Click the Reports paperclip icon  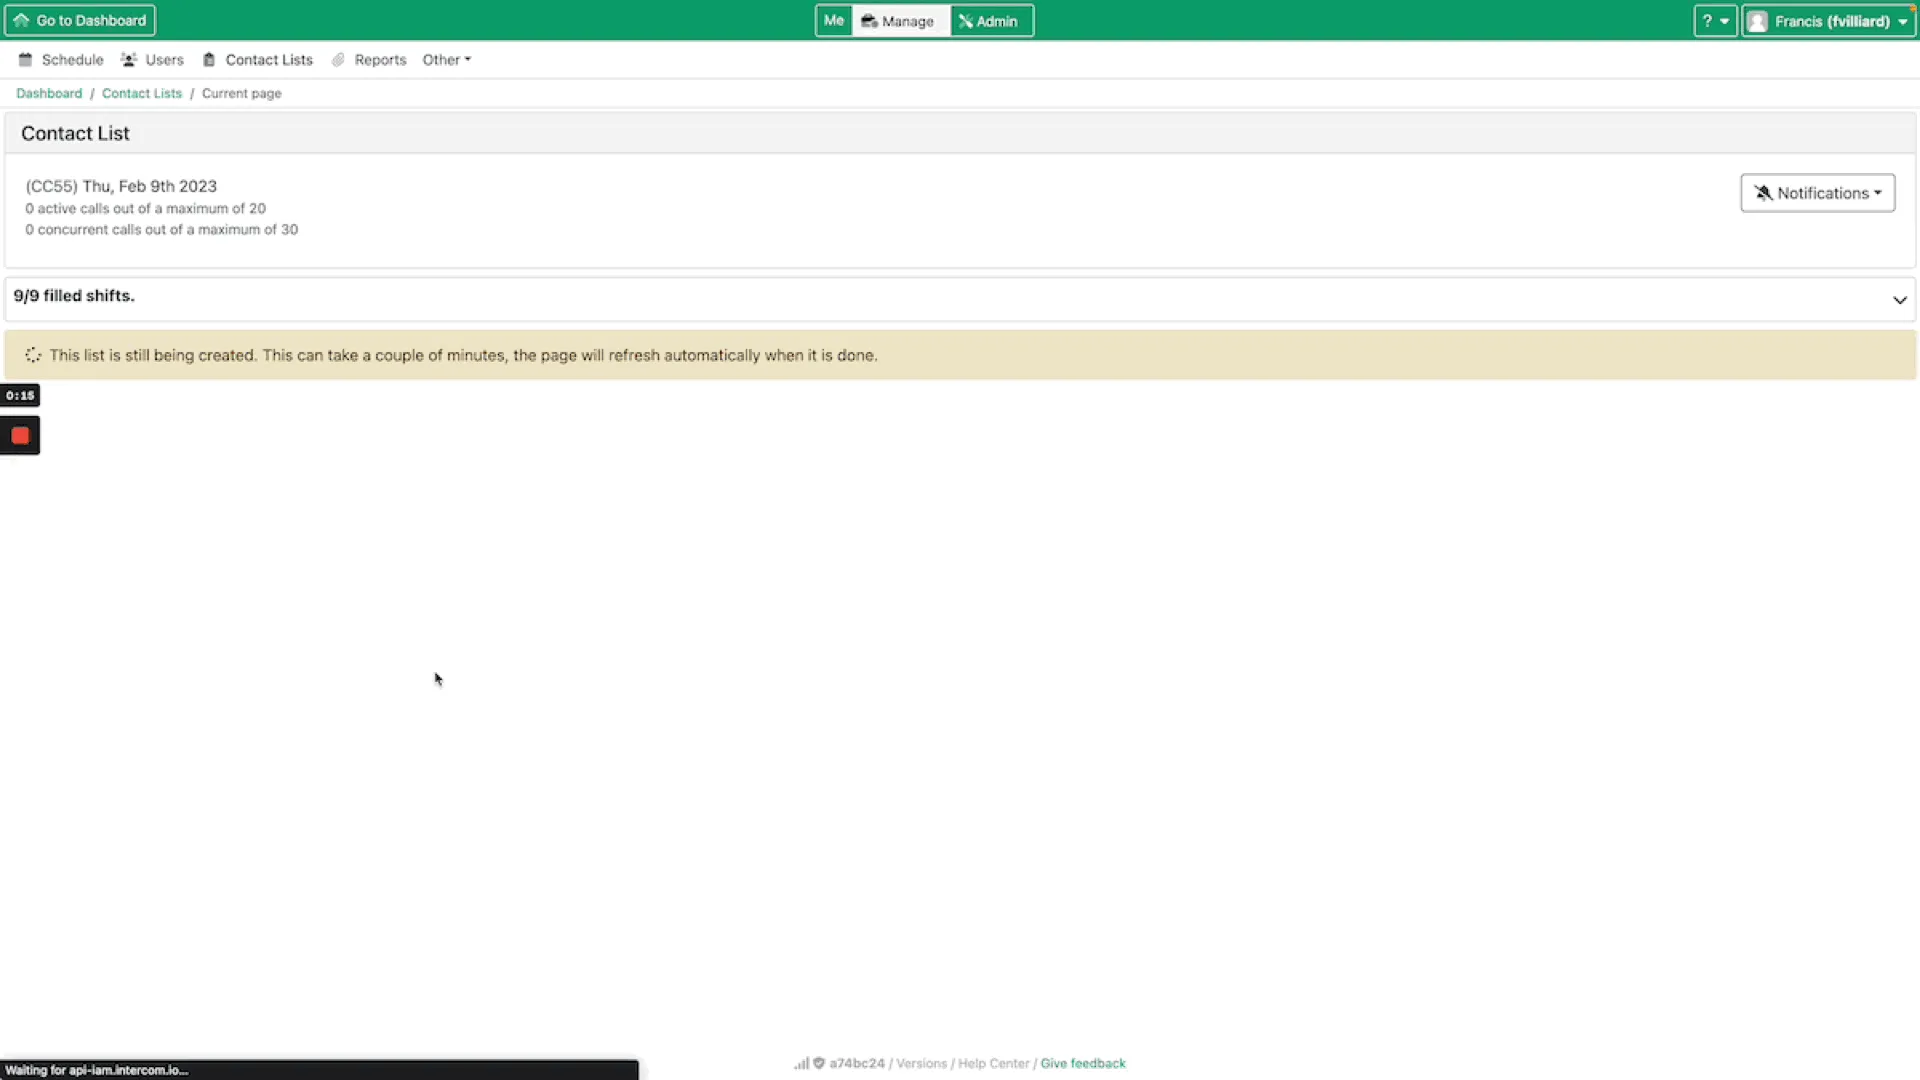click(x=338, y=60)
